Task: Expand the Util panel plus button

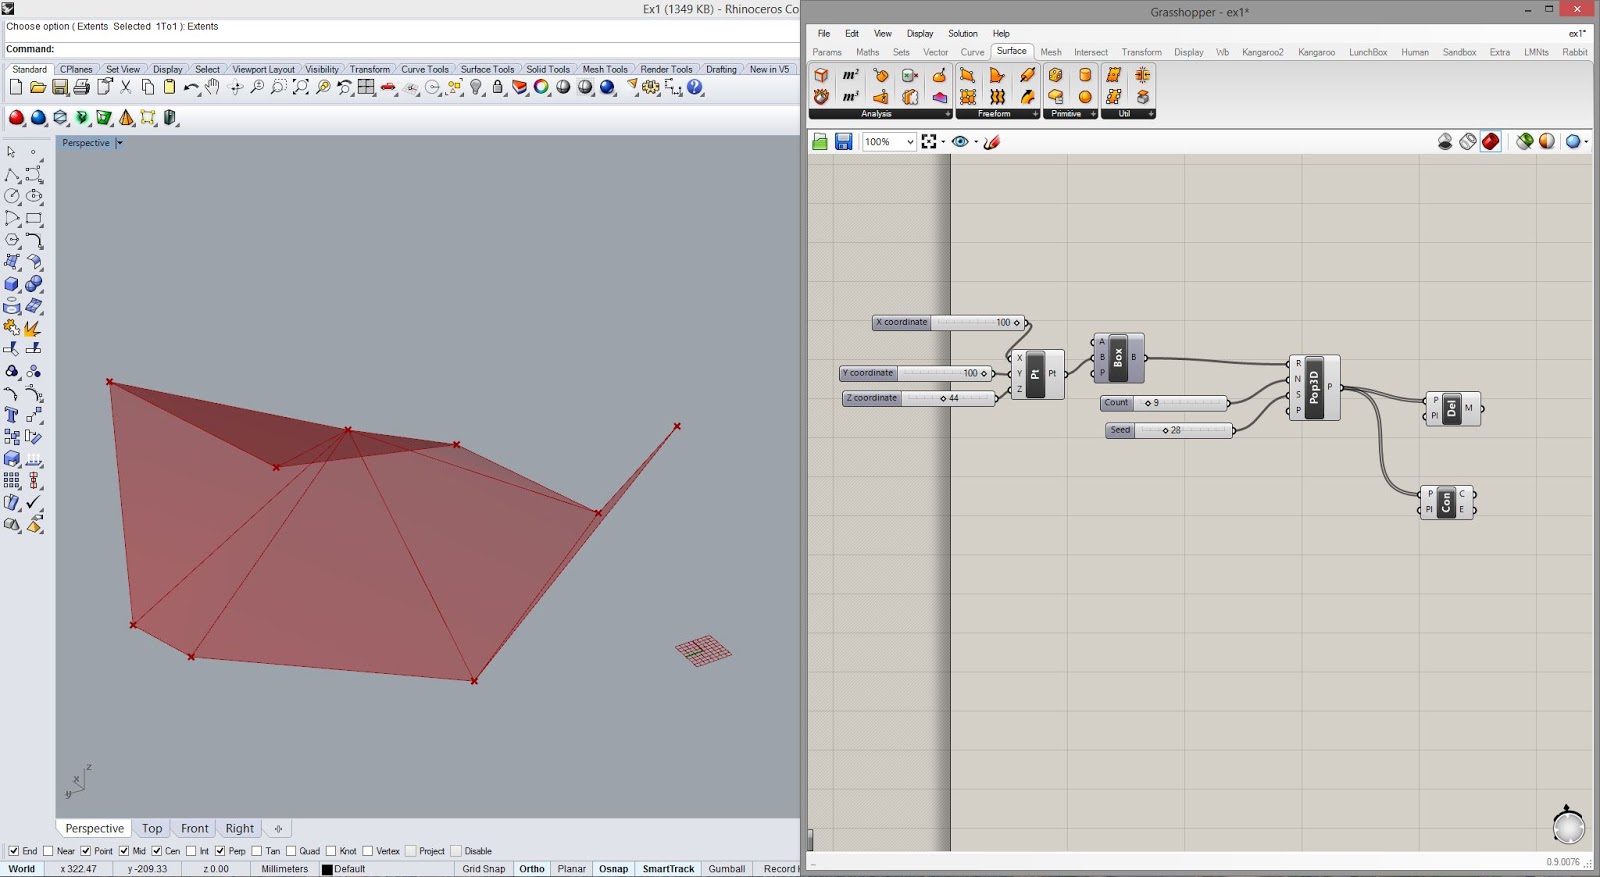Action: click(1151, 114)
